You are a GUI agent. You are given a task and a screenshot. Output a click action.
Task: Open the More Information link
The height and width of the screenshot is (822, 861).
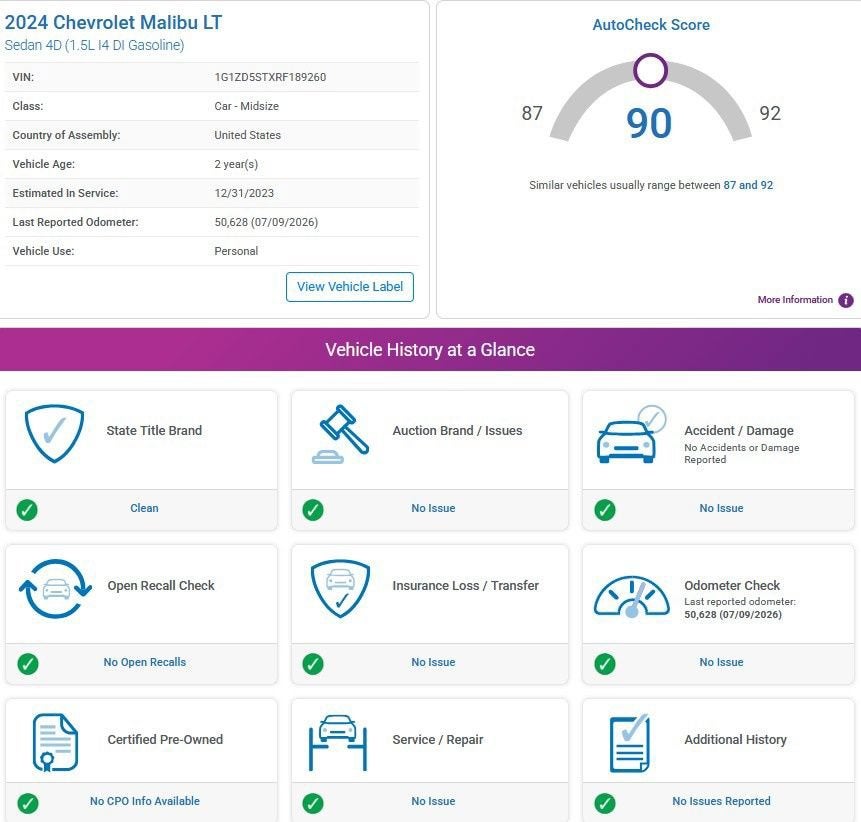pyautogui.click(x=795, y=300)
